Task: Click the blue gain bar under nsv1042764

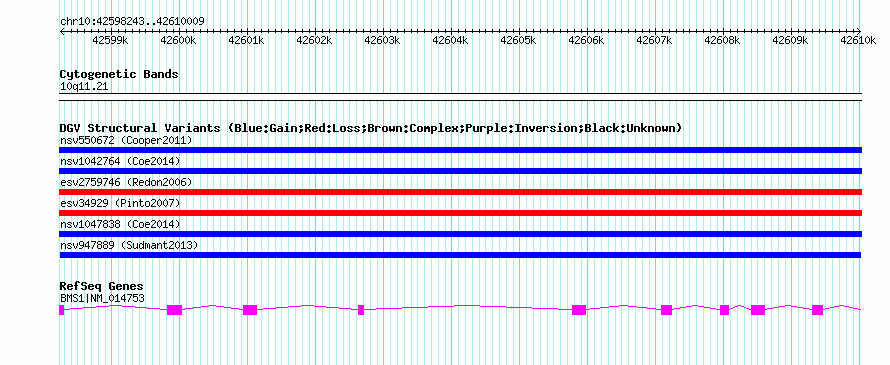Action: click(x=461, y=171)
